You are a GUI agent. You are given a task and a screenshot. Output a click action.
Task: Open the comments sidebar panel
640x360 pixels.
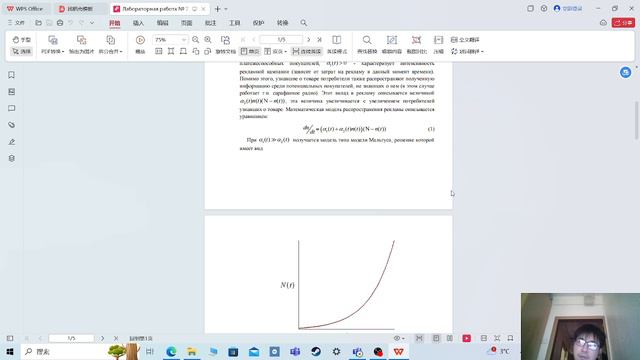11,108
